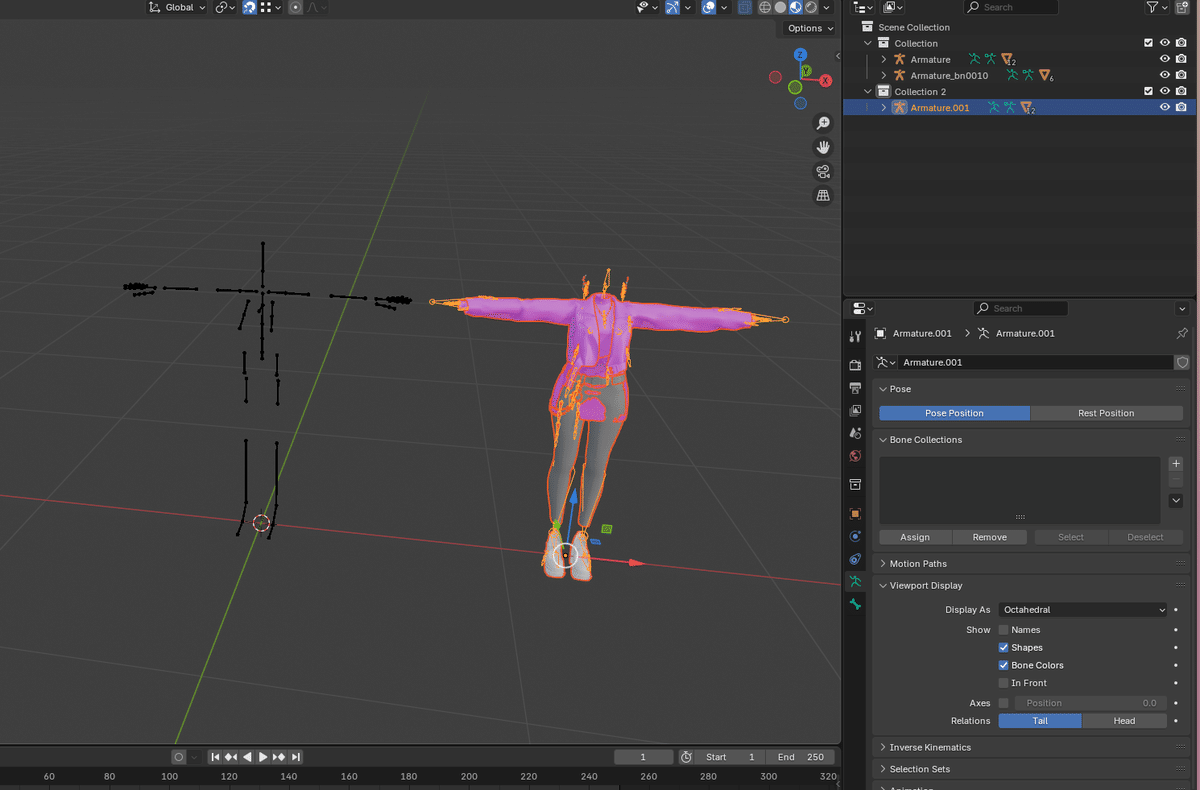Open the Scene properties tab
This screenshot has width=1200, height=790.
[x=855, y=434]
